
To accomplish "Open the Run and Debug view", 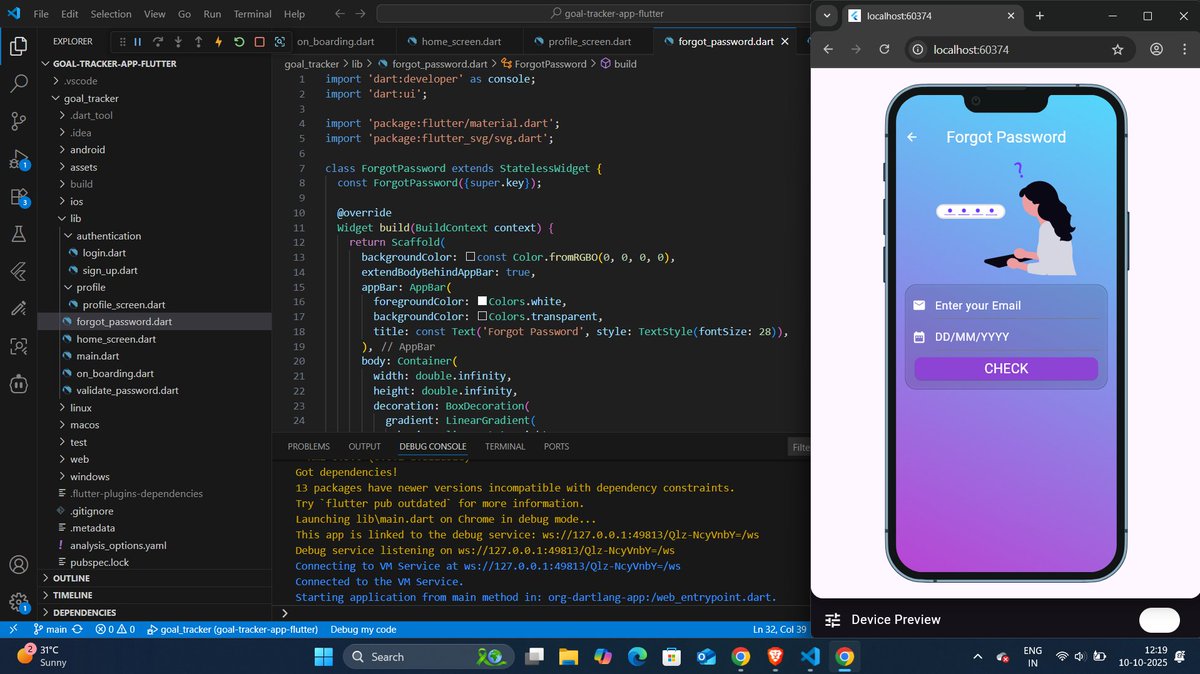I will [x=18, y=158].
